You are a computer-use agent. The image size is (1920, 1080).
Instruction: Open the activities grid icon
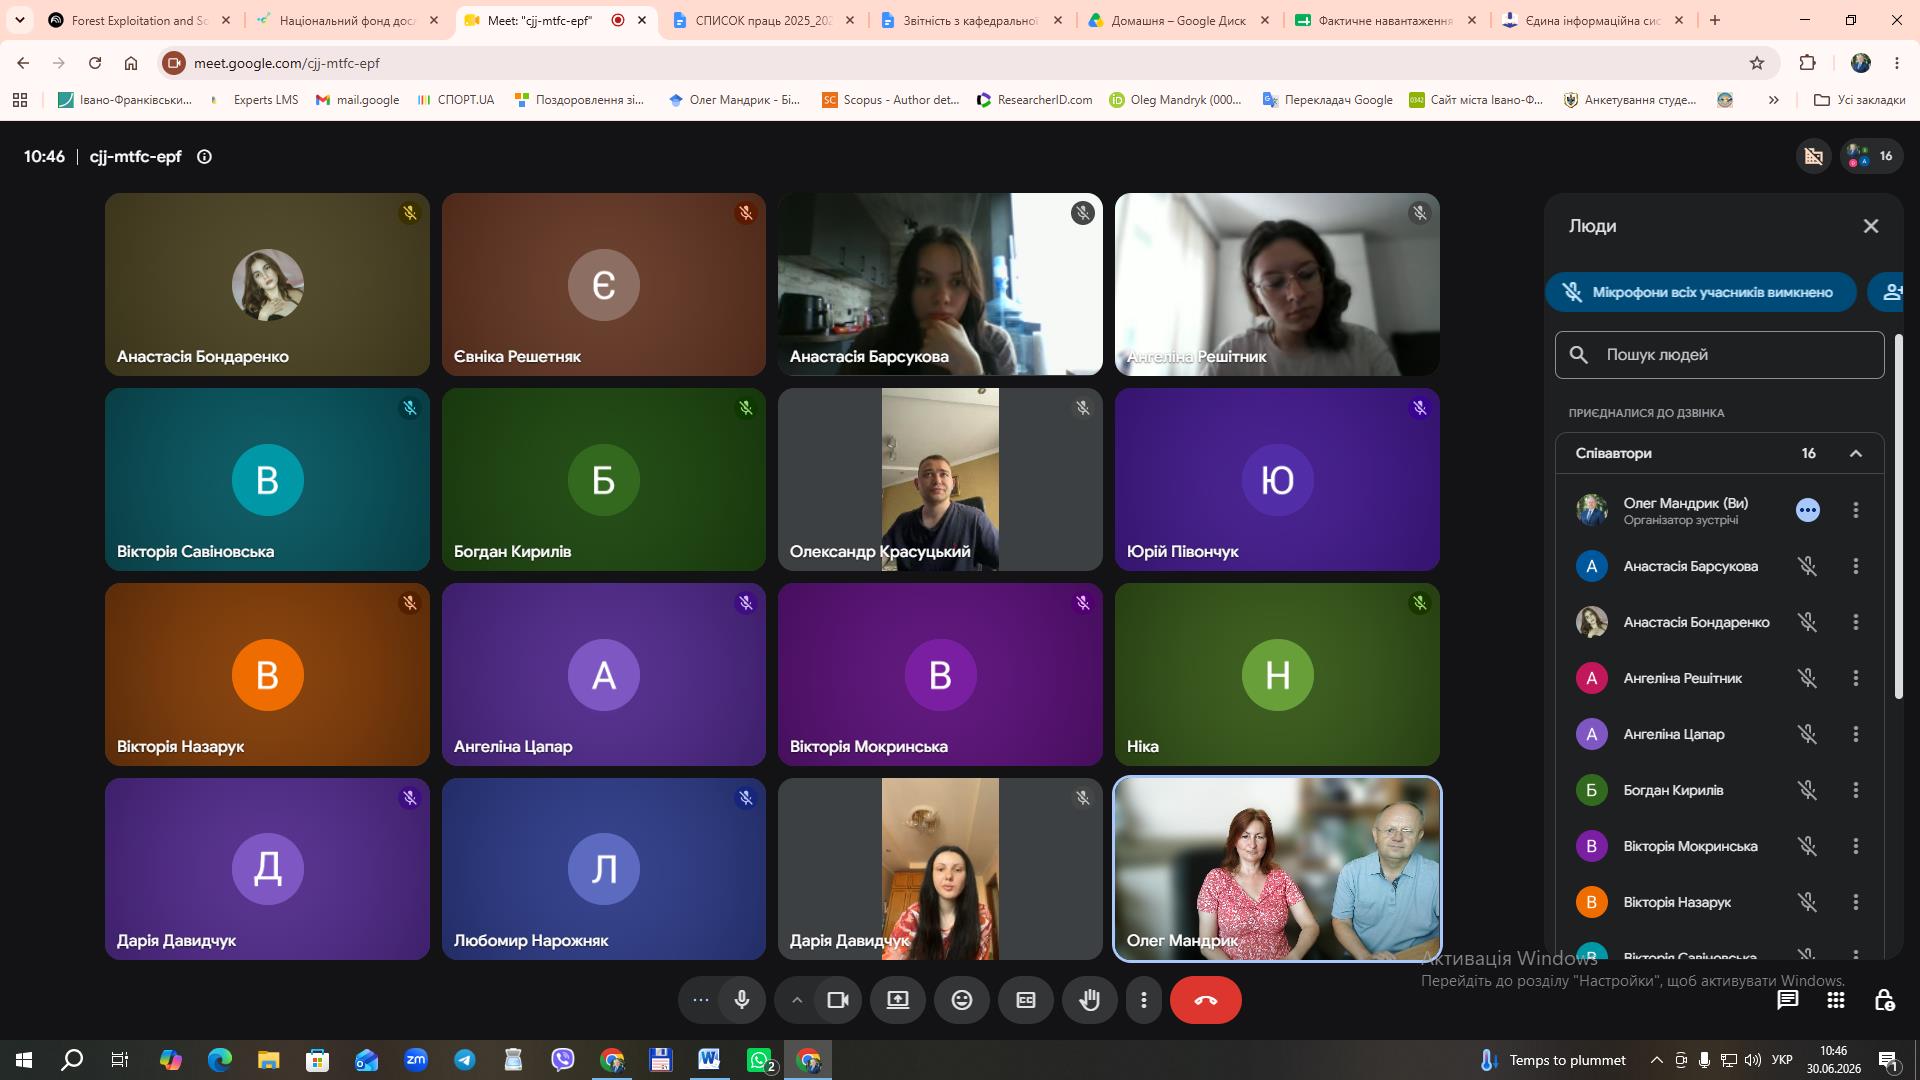point(1836,1000)
